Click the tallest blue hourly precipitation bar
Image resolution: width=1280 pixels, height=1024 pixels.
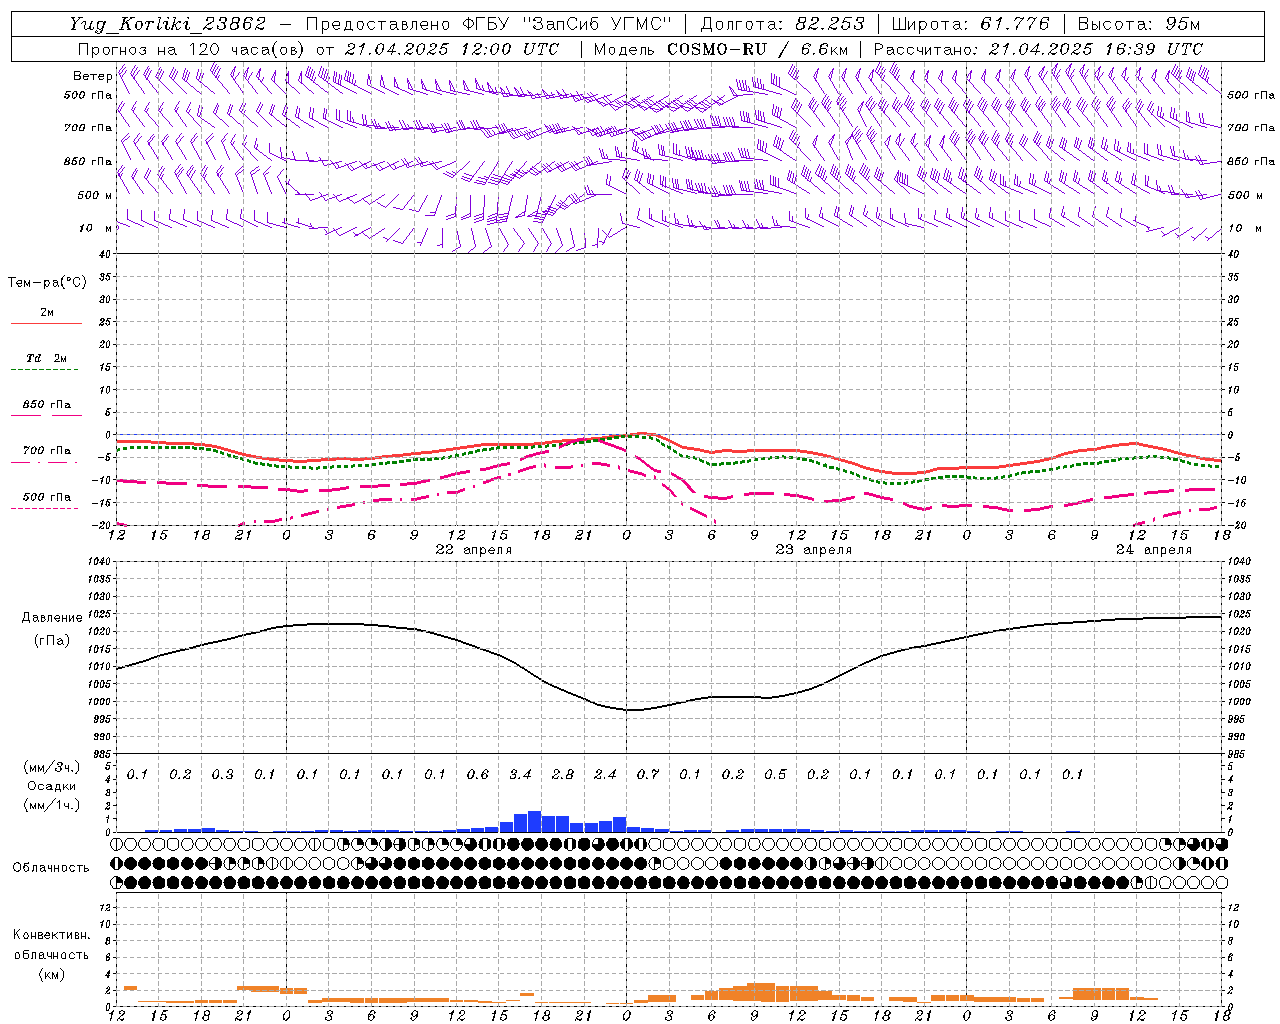[534, 821]
